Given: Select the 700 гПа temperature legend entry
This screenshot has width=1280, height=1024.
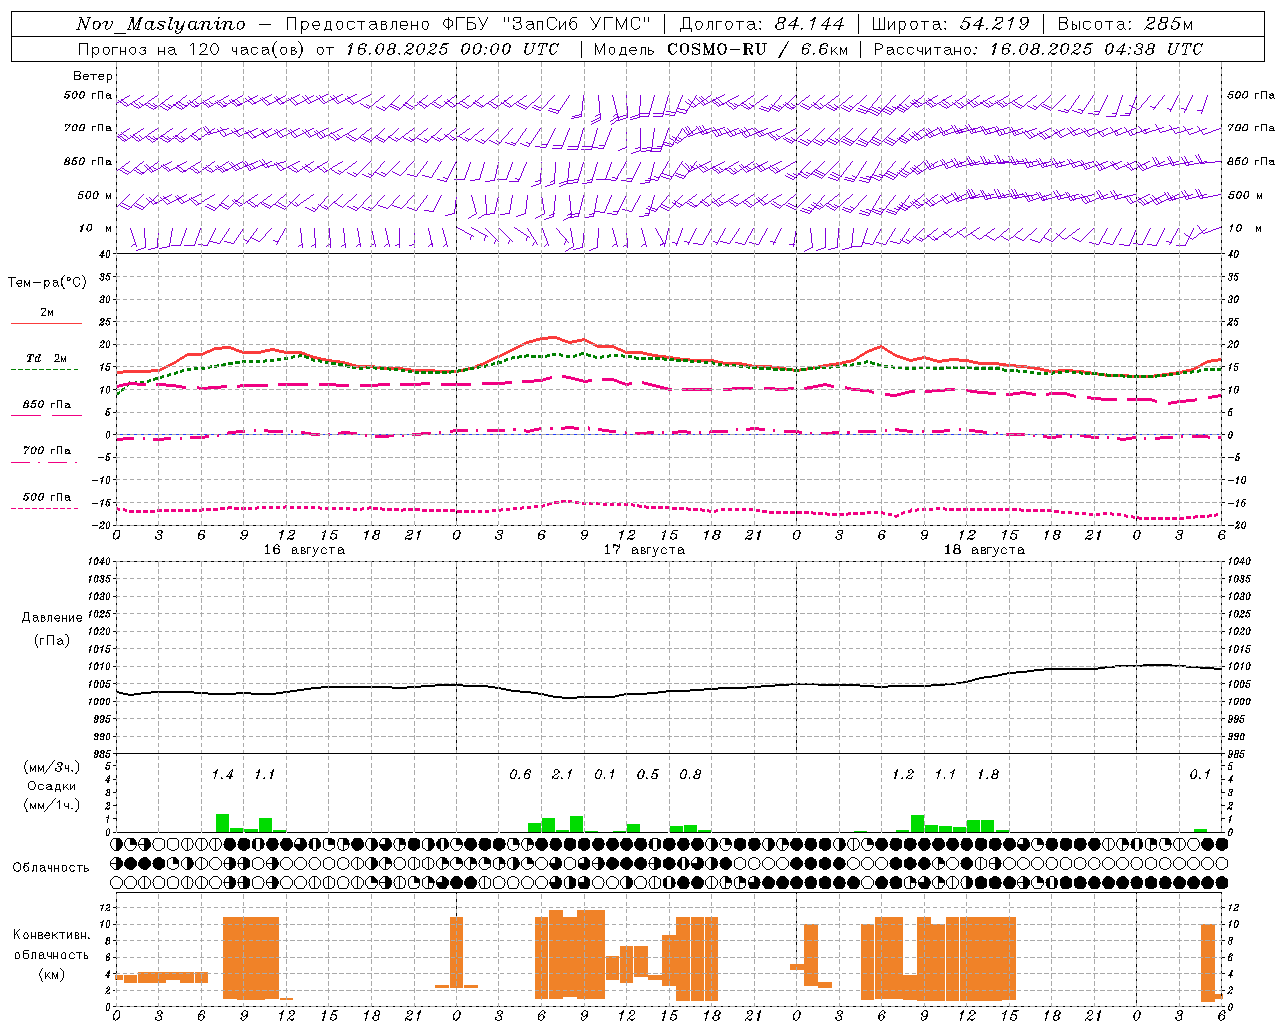Looking at the screenshot, I should tap(46, 455).
